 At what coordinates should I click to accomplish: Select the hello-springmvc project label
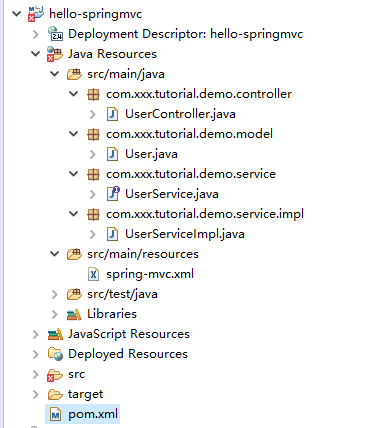(95, 14)
